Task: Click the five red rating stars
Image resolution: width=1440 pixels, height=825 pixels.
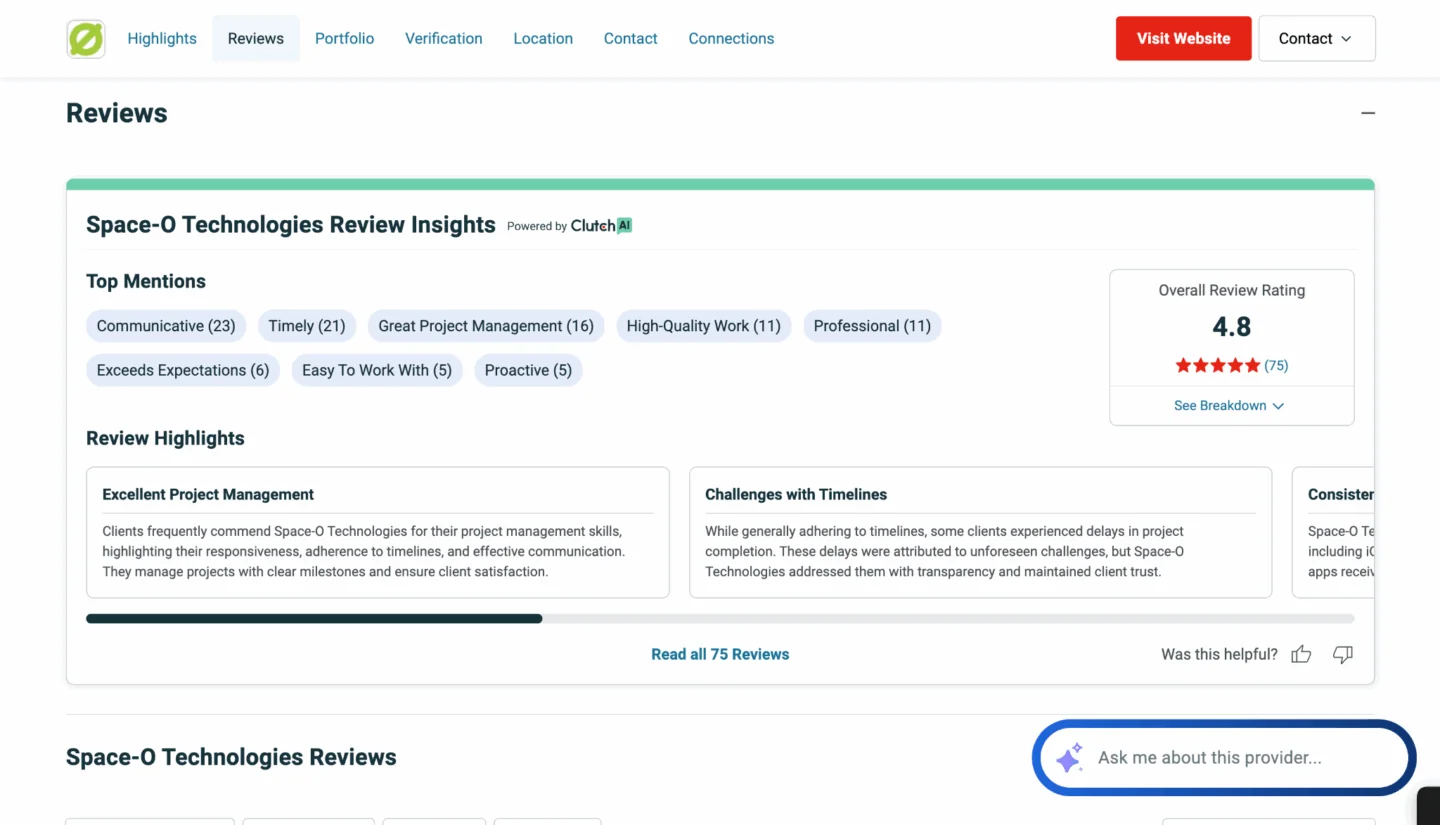Action: [x=1217, y=366]
